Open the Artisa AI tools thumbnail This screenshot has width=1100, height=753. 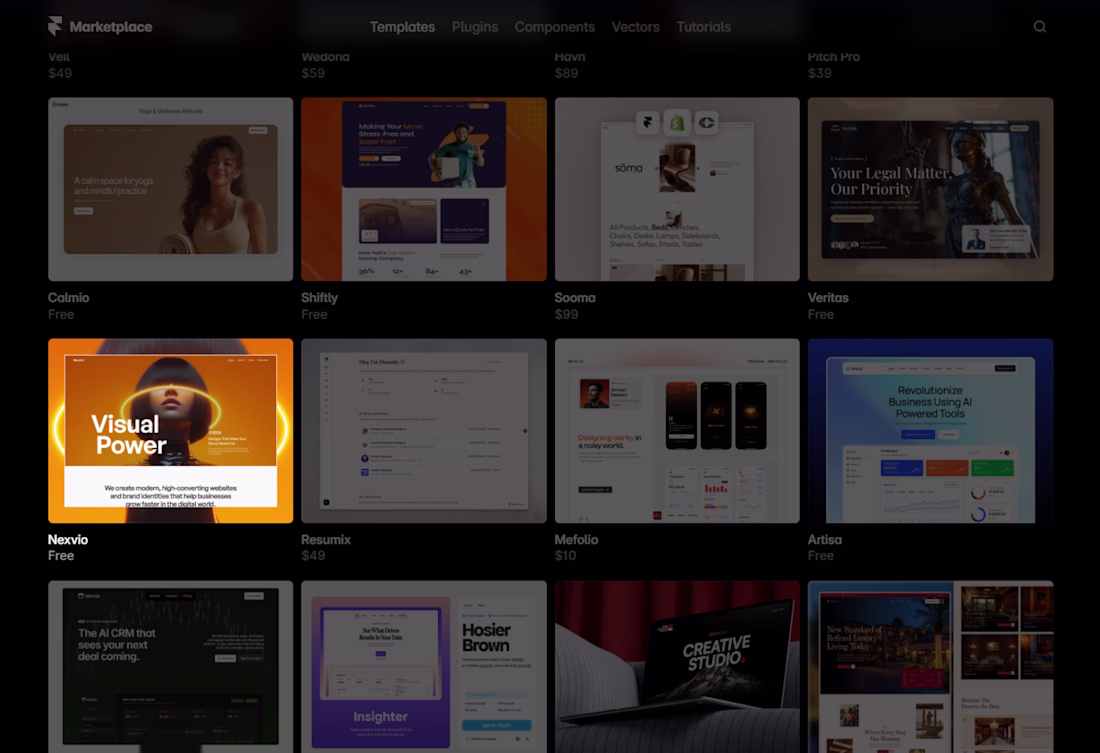click(x=930, y=431)
